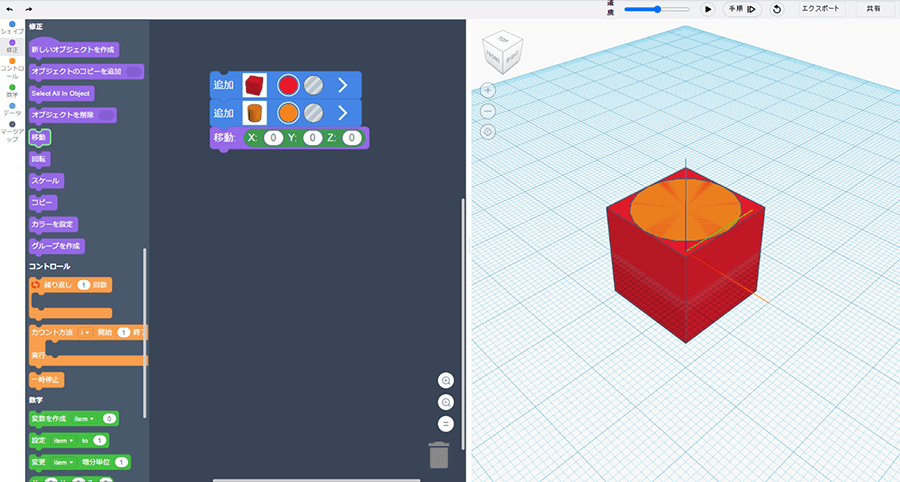The height and width of the screenshot is (482, 900).
Task: Open item dropdown in 設定 block
Action: click(64, 441)
